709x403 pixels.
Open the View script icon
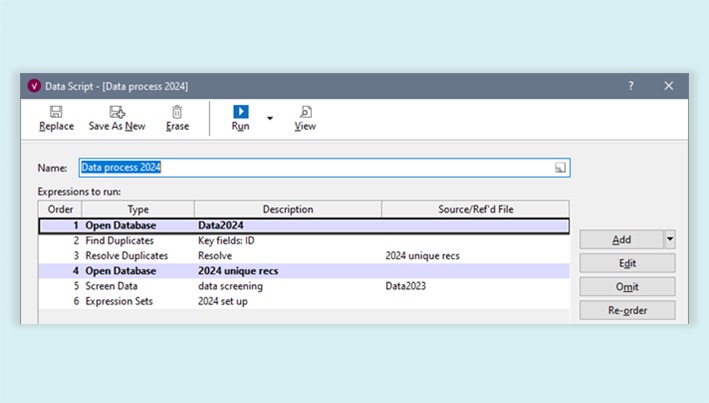(305, 112)
